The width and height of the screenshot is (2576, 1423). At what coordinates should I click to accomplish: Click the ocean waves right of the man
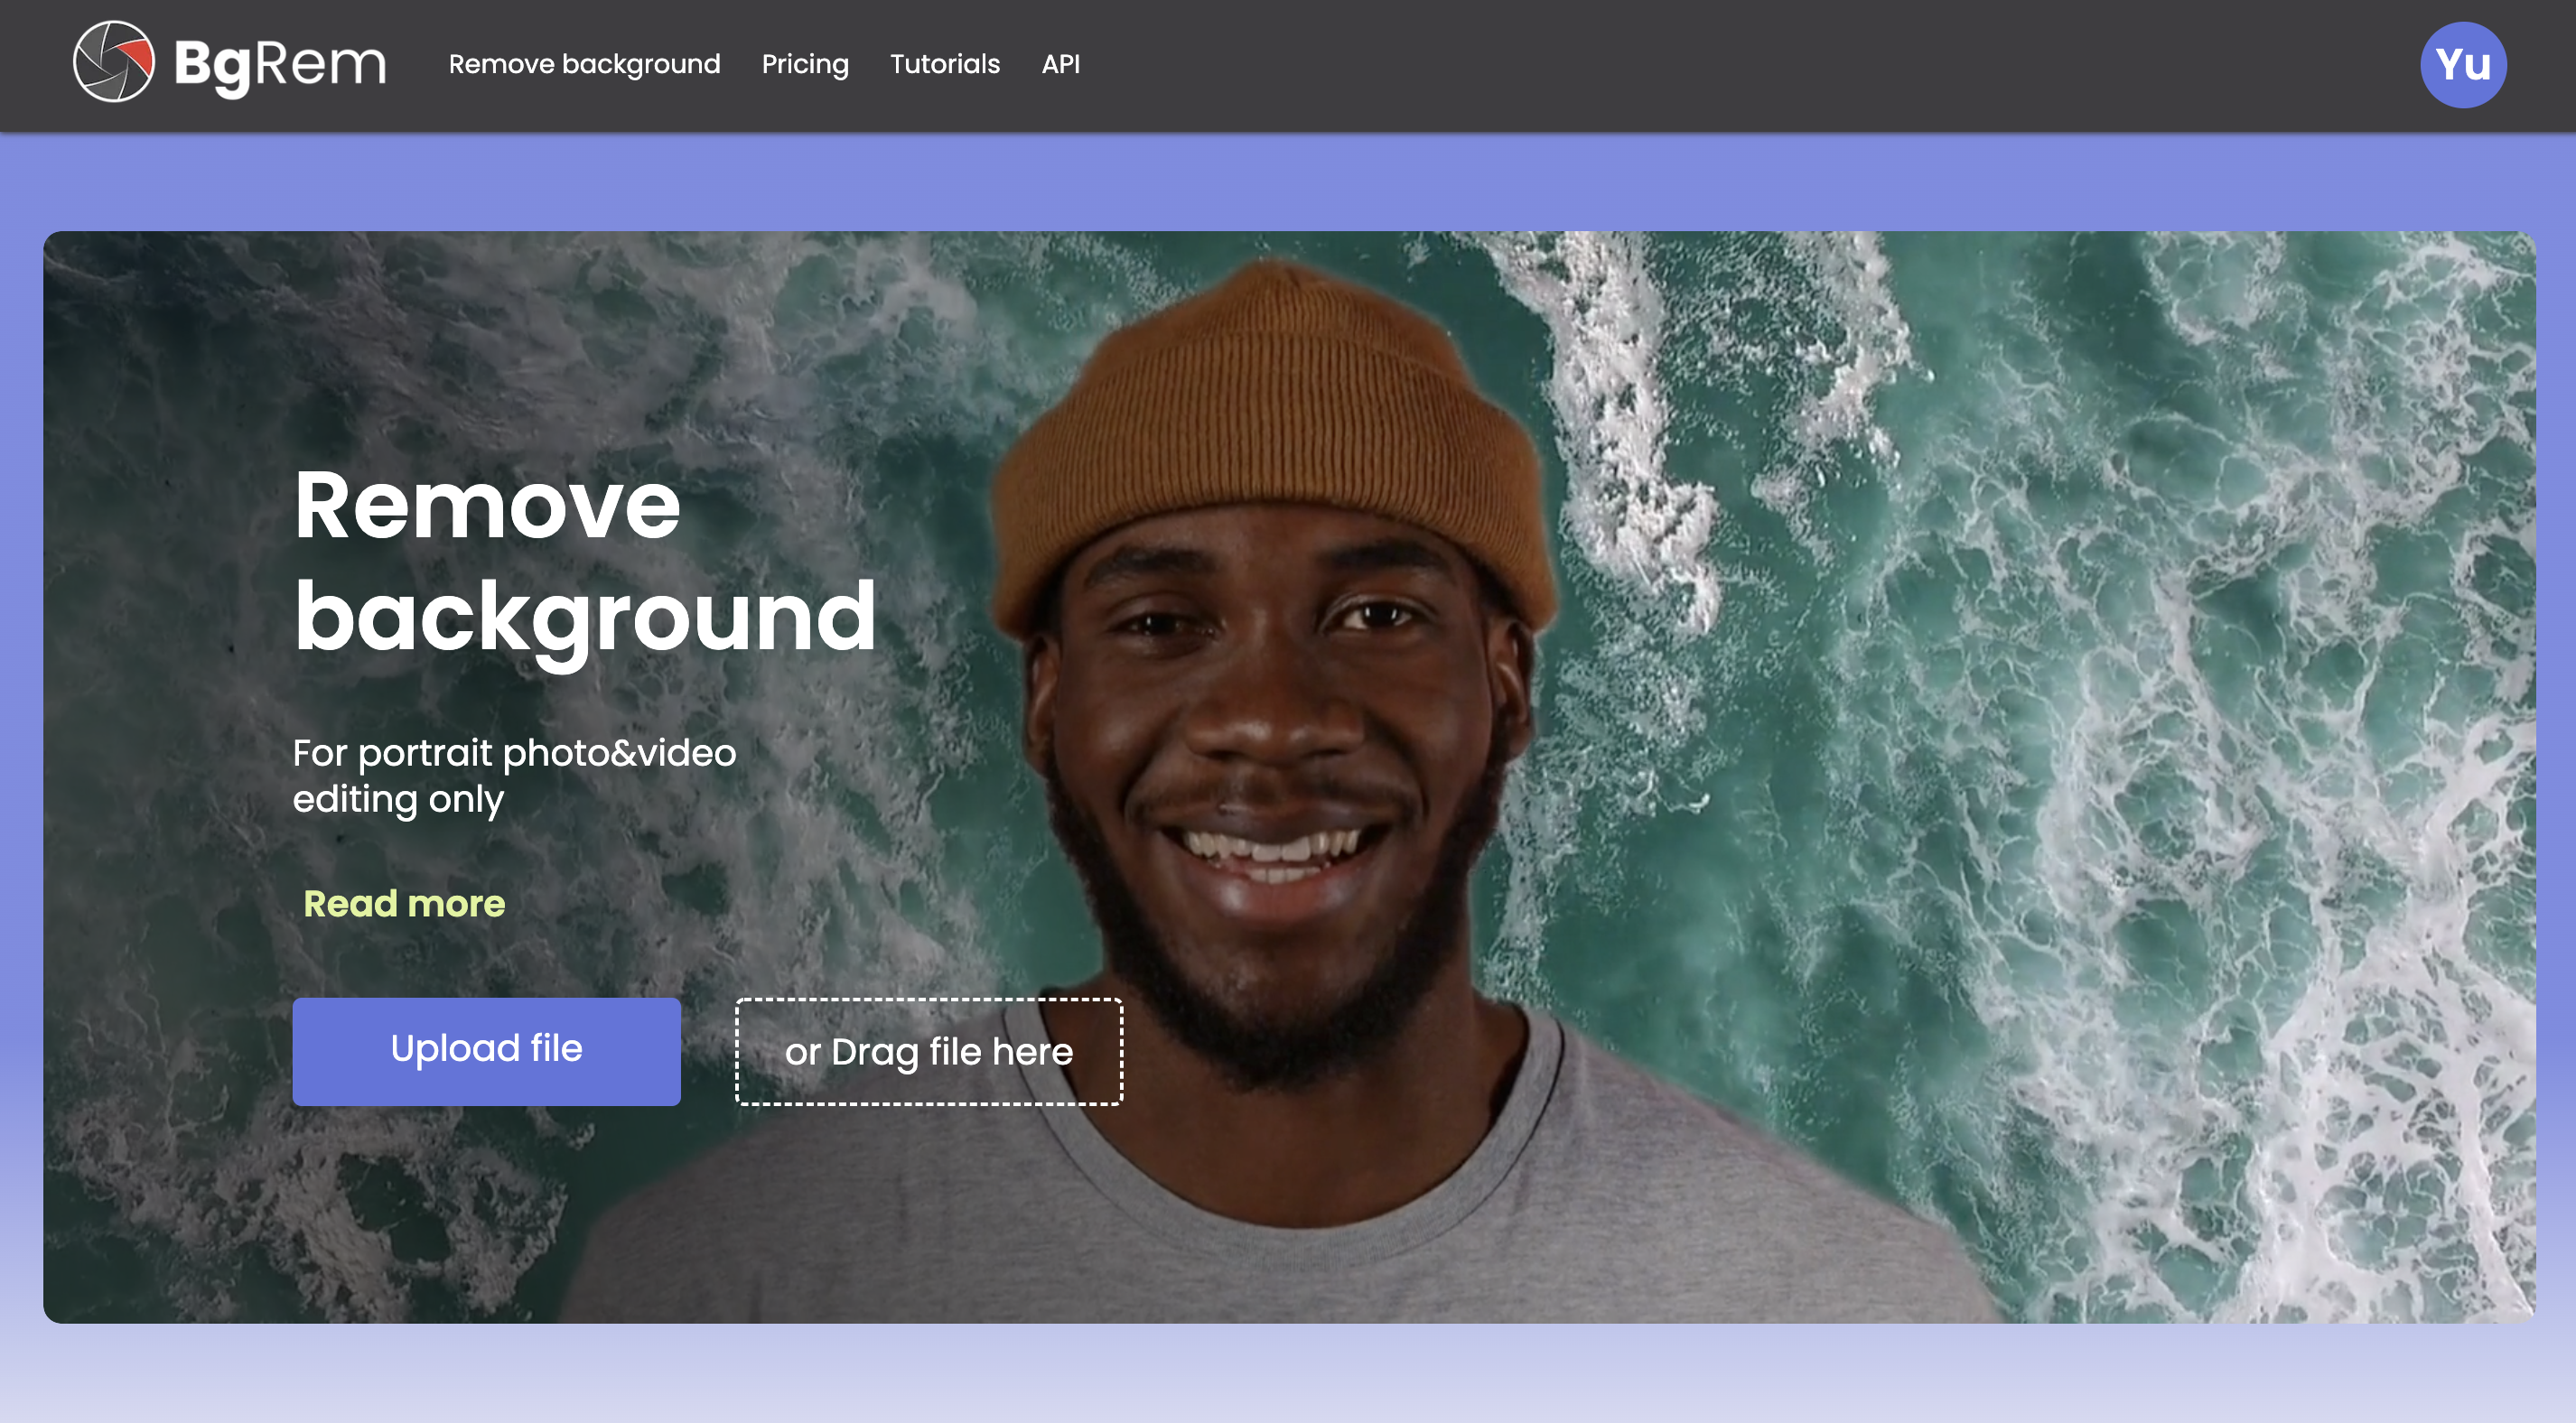point(2100,700)
